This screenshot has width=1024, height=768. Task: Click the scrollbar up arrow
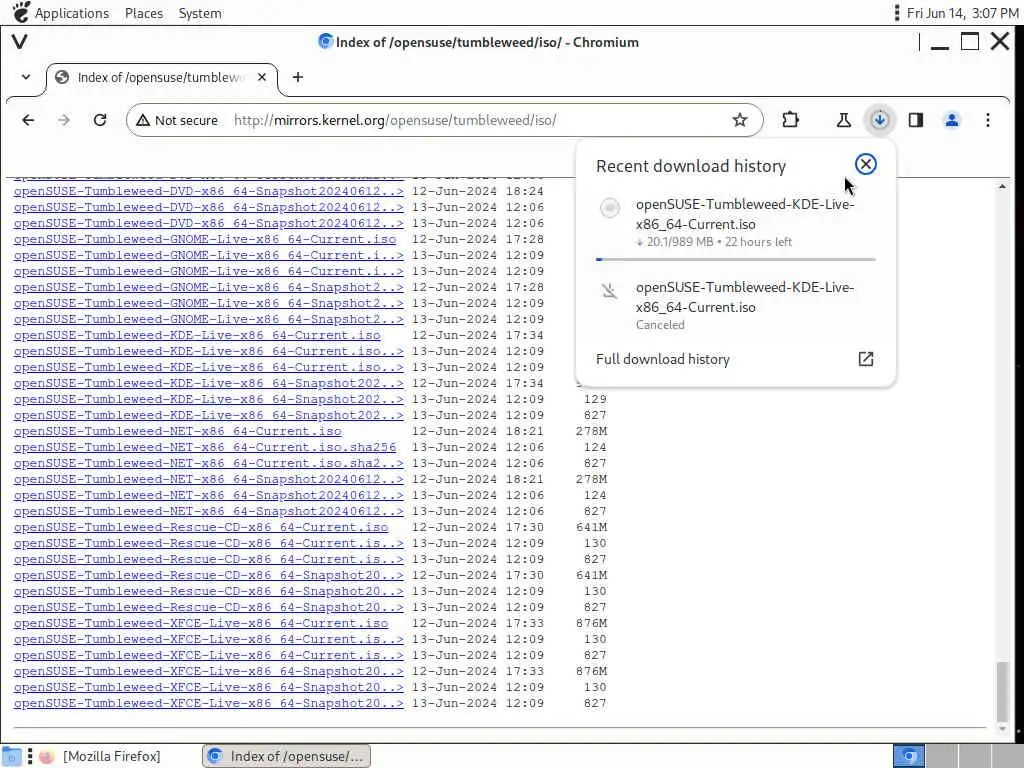pos(1002,187)
